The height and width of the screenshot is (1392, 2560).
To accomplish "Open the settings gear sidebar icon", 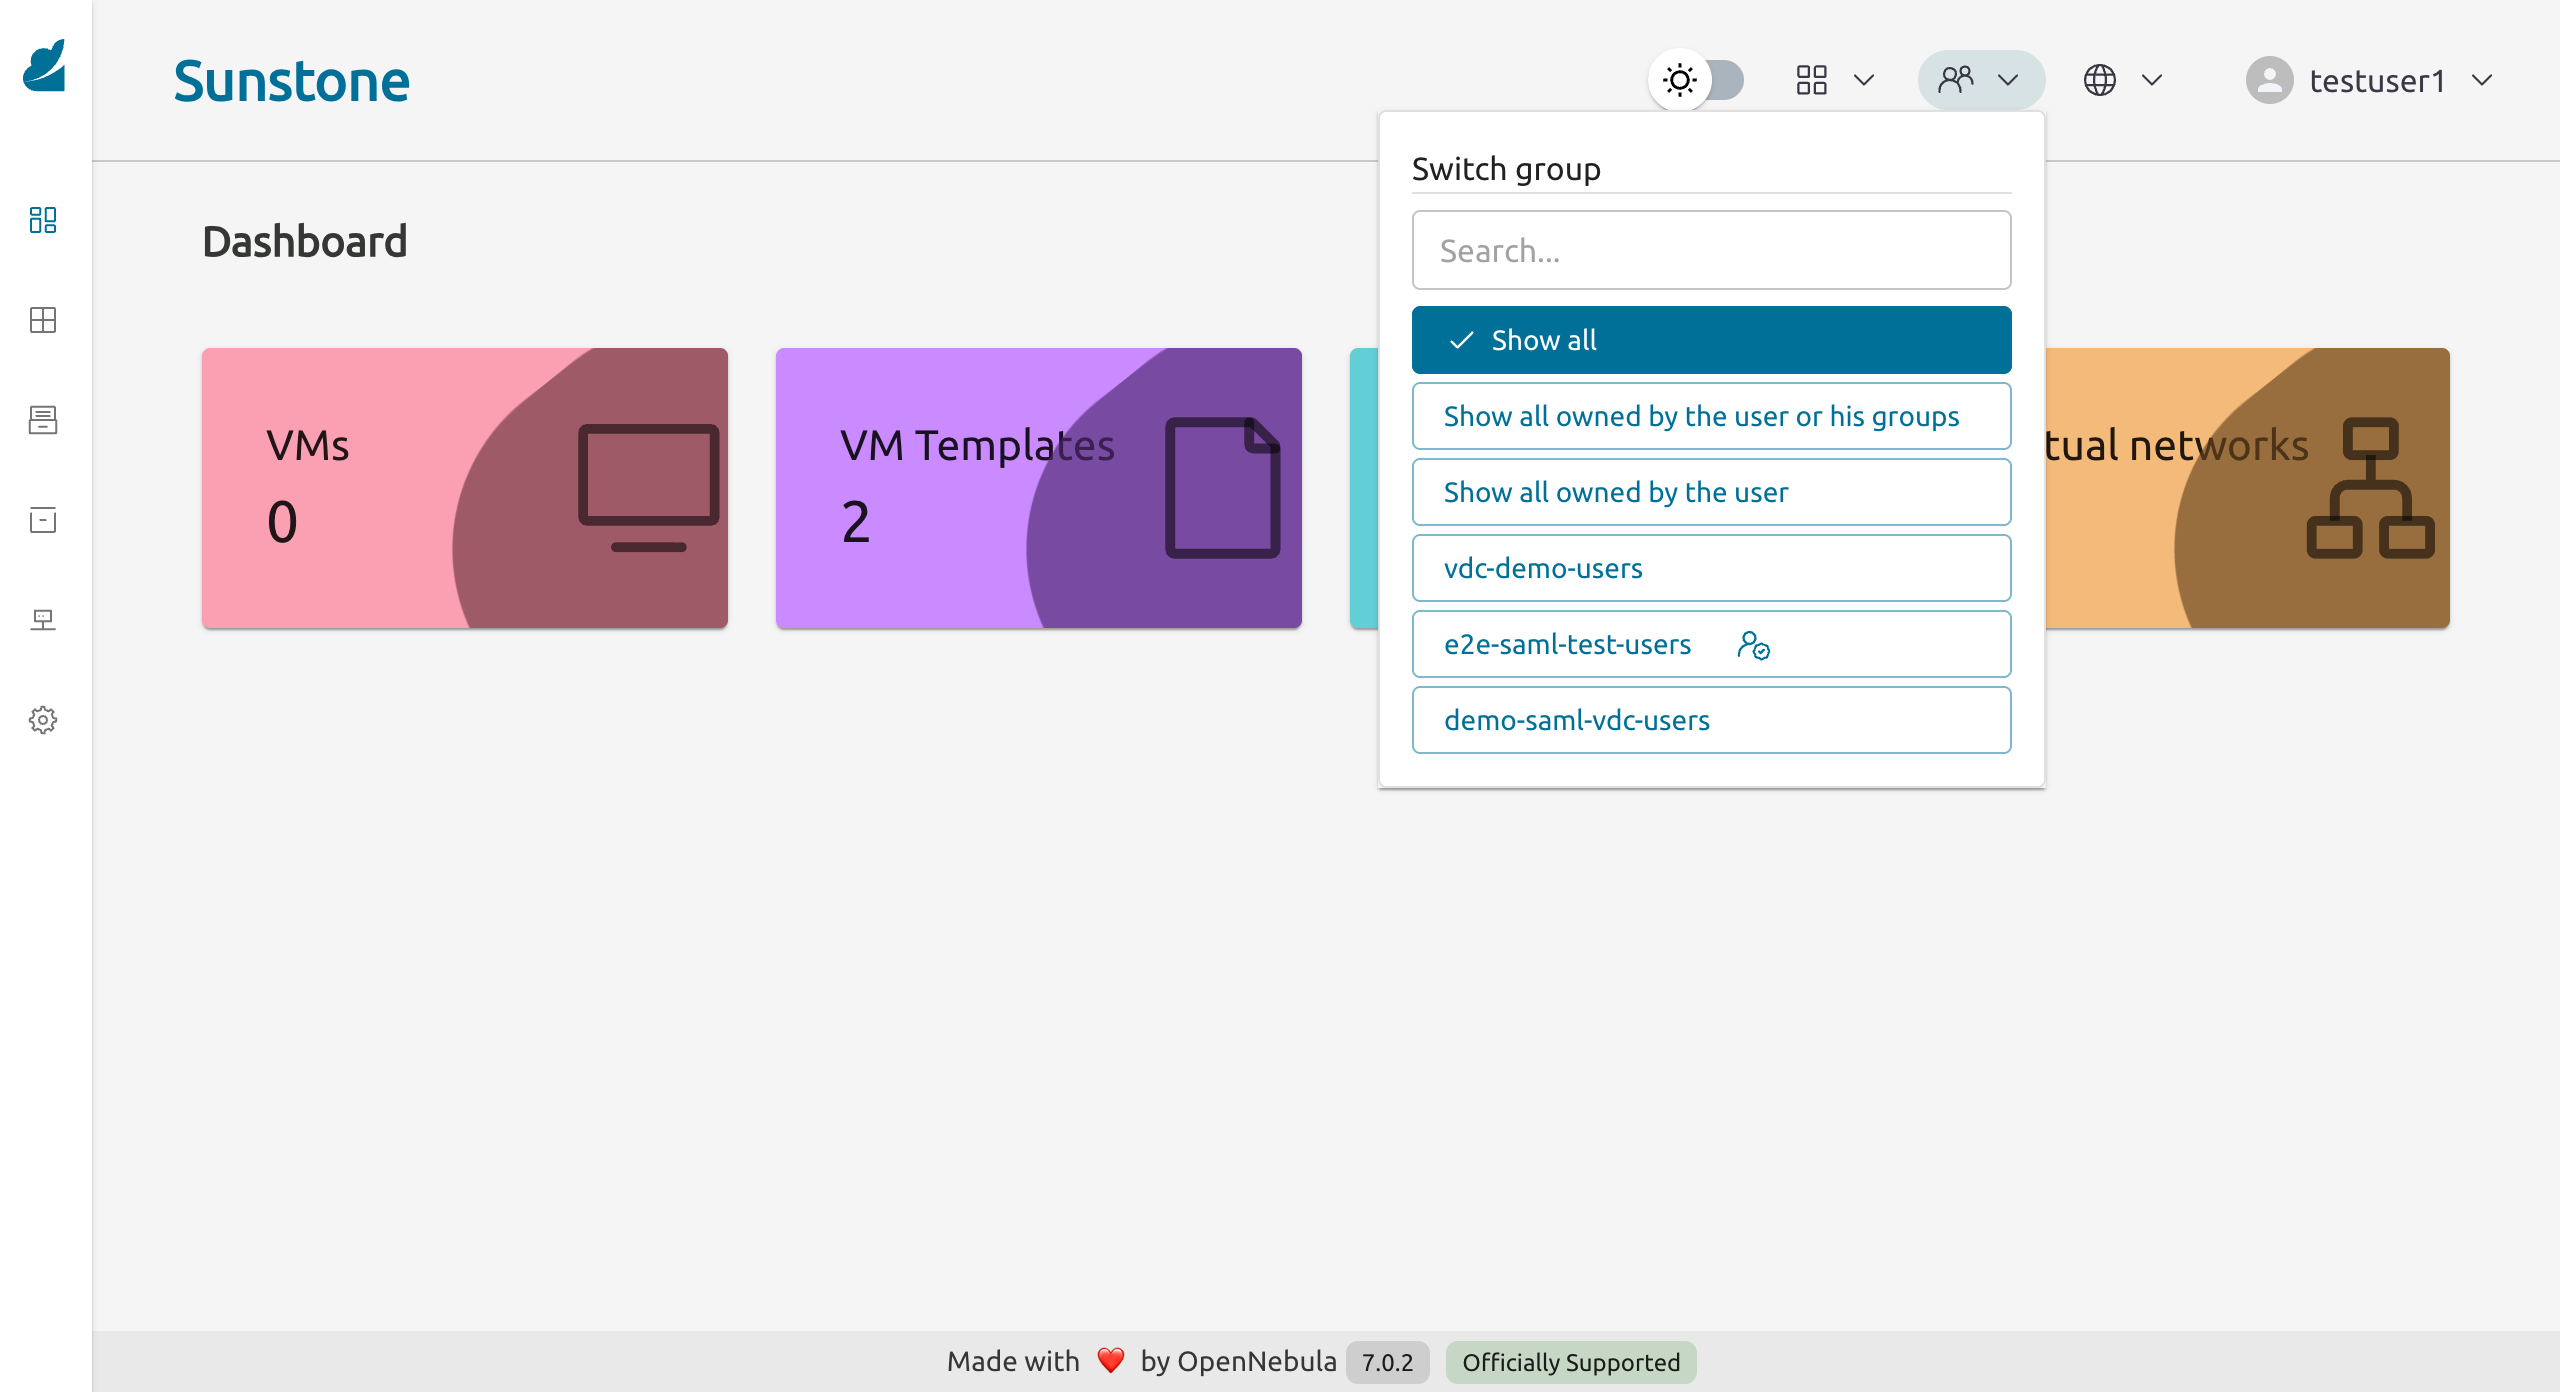I will point(43,720).
